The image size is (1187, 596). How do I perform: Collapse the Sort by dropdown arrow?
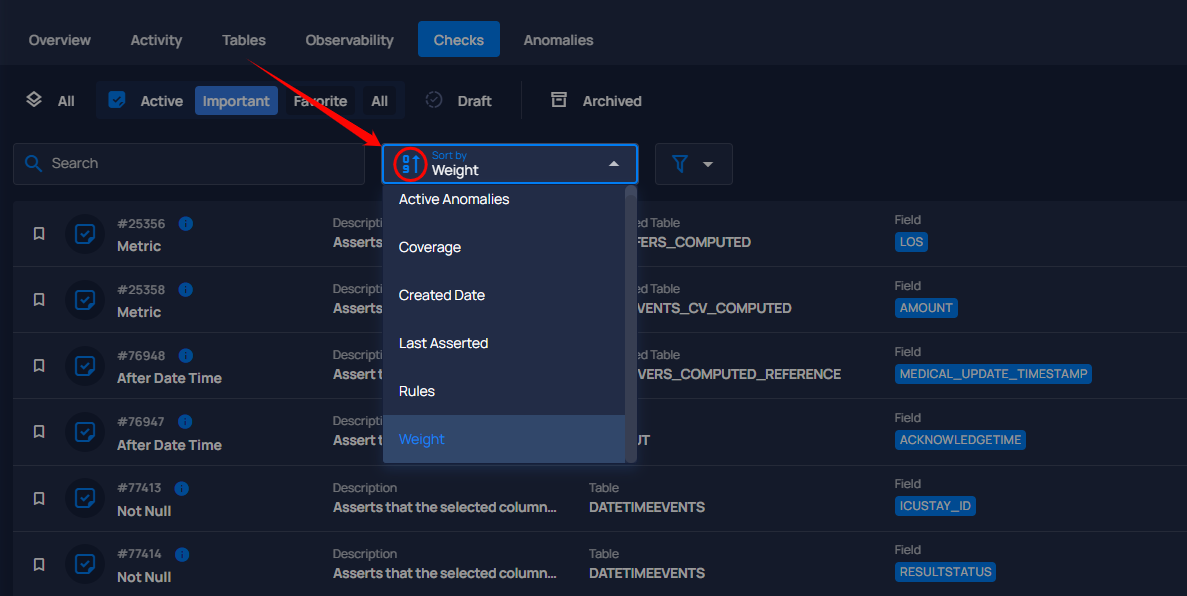pyautogui.click(x=614, y=164)
